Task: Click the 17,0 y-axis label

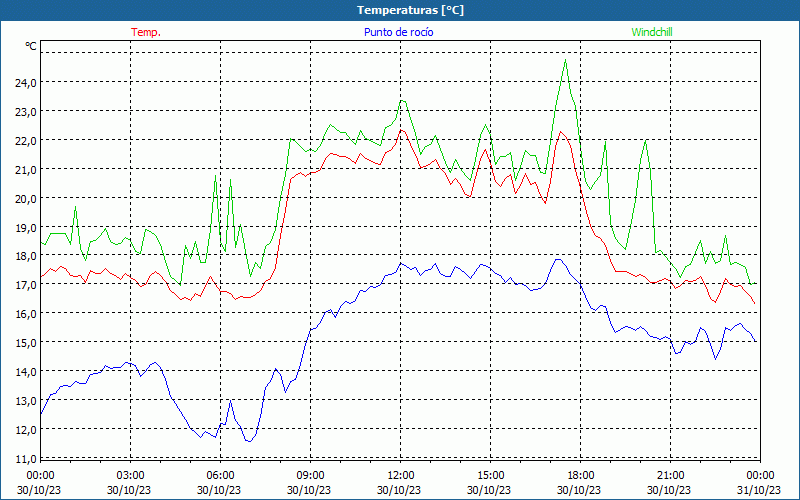Action: click(26, 285)
